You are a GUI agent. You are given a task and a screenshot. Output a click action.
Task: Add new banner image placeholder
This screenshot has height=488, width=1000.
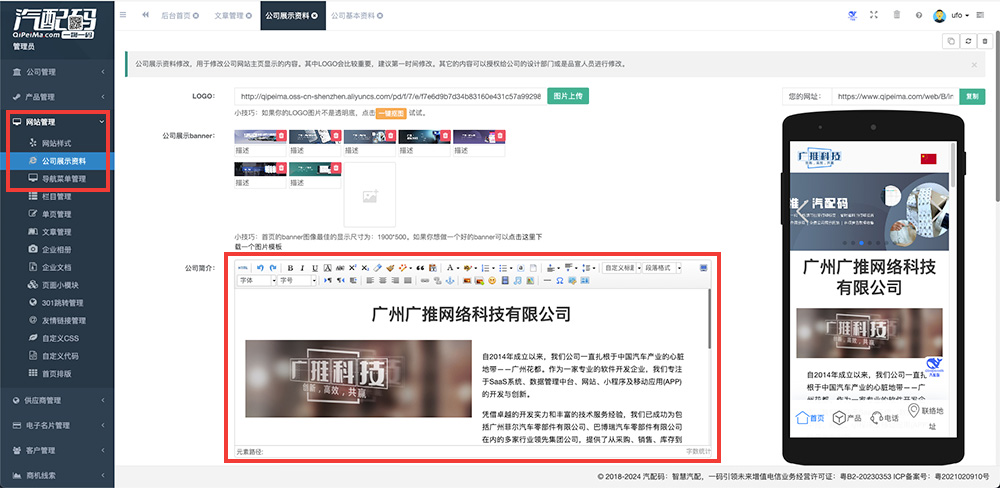[x=370, y=195]
